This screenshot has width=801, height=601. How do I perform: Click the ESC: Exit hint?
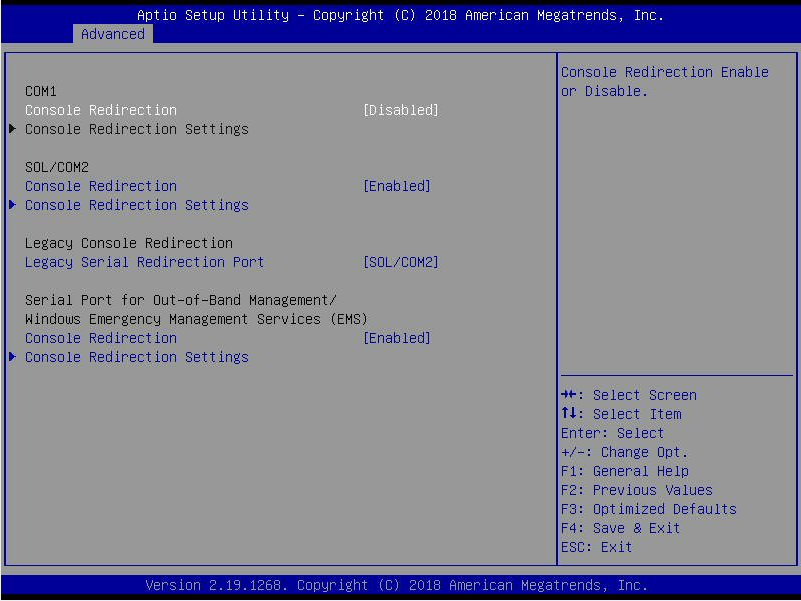pyautogui.click(x=597, y=547)
